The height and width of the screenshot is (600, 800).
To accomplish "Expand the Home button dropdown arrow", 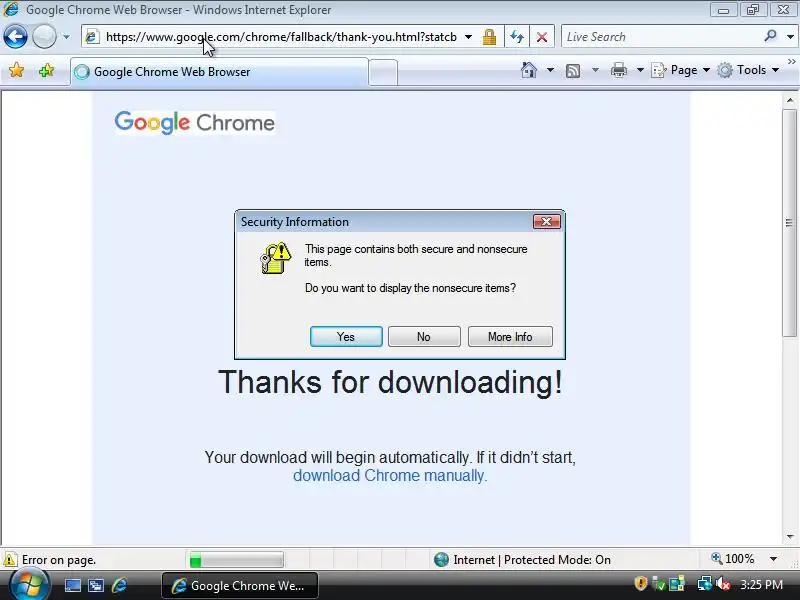I will click(551, 70).
